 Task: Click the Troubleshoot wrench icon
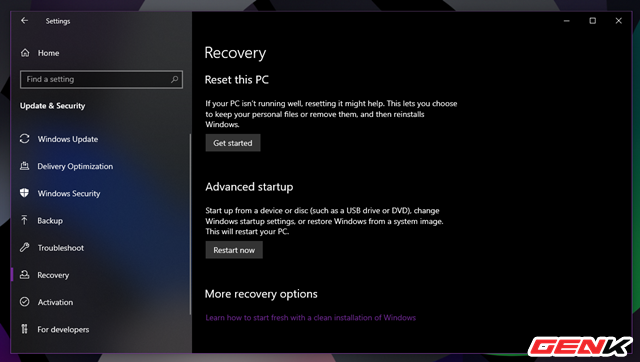(x=24, y=247)
